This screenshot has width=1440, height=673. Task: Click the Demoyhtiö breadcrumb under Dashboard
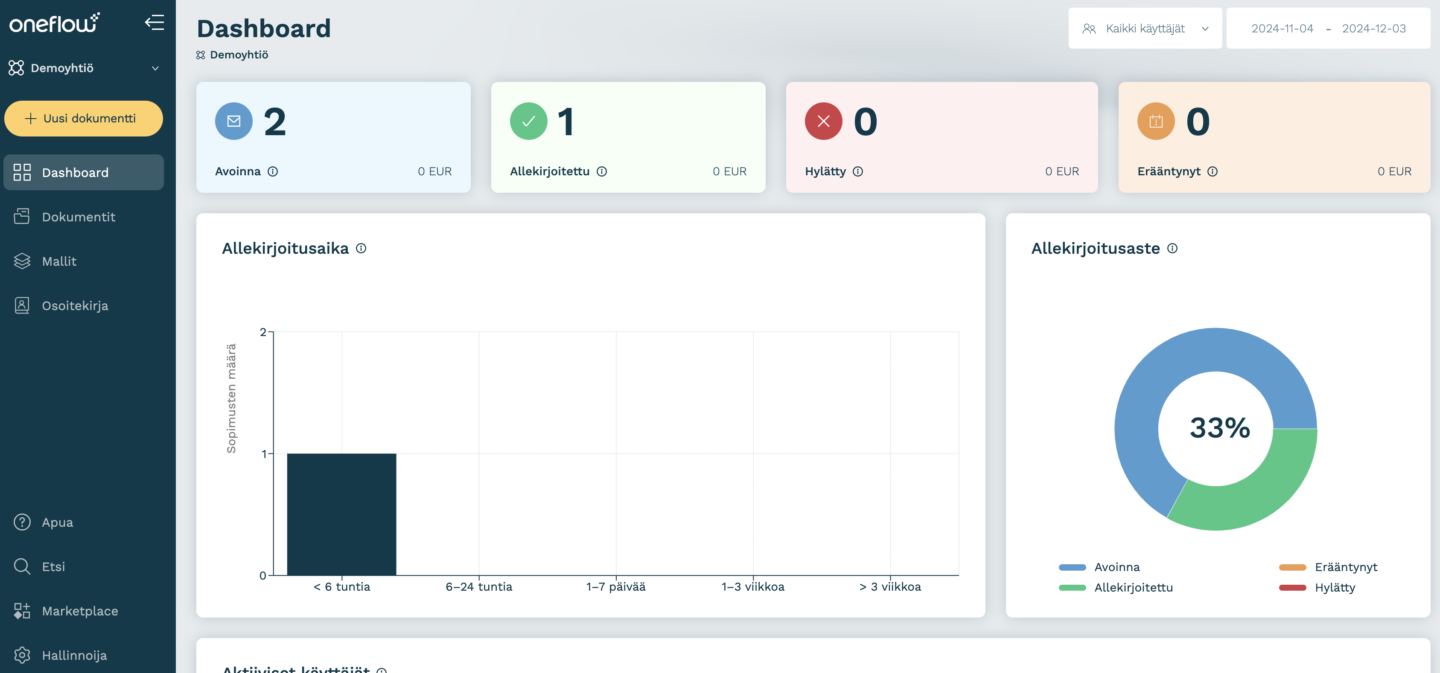coord(232,55)
